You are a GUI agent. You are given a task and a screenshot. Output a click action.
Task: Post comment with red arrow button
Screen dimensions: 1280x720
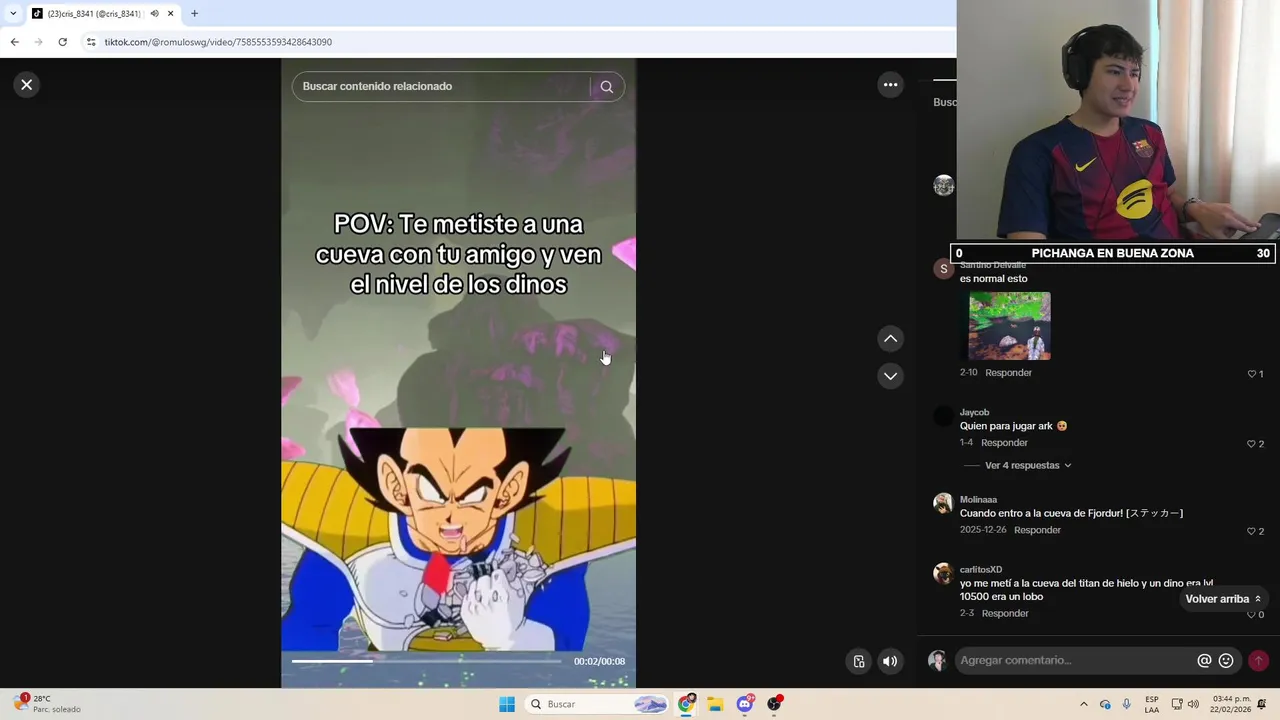coord(1258,660)
